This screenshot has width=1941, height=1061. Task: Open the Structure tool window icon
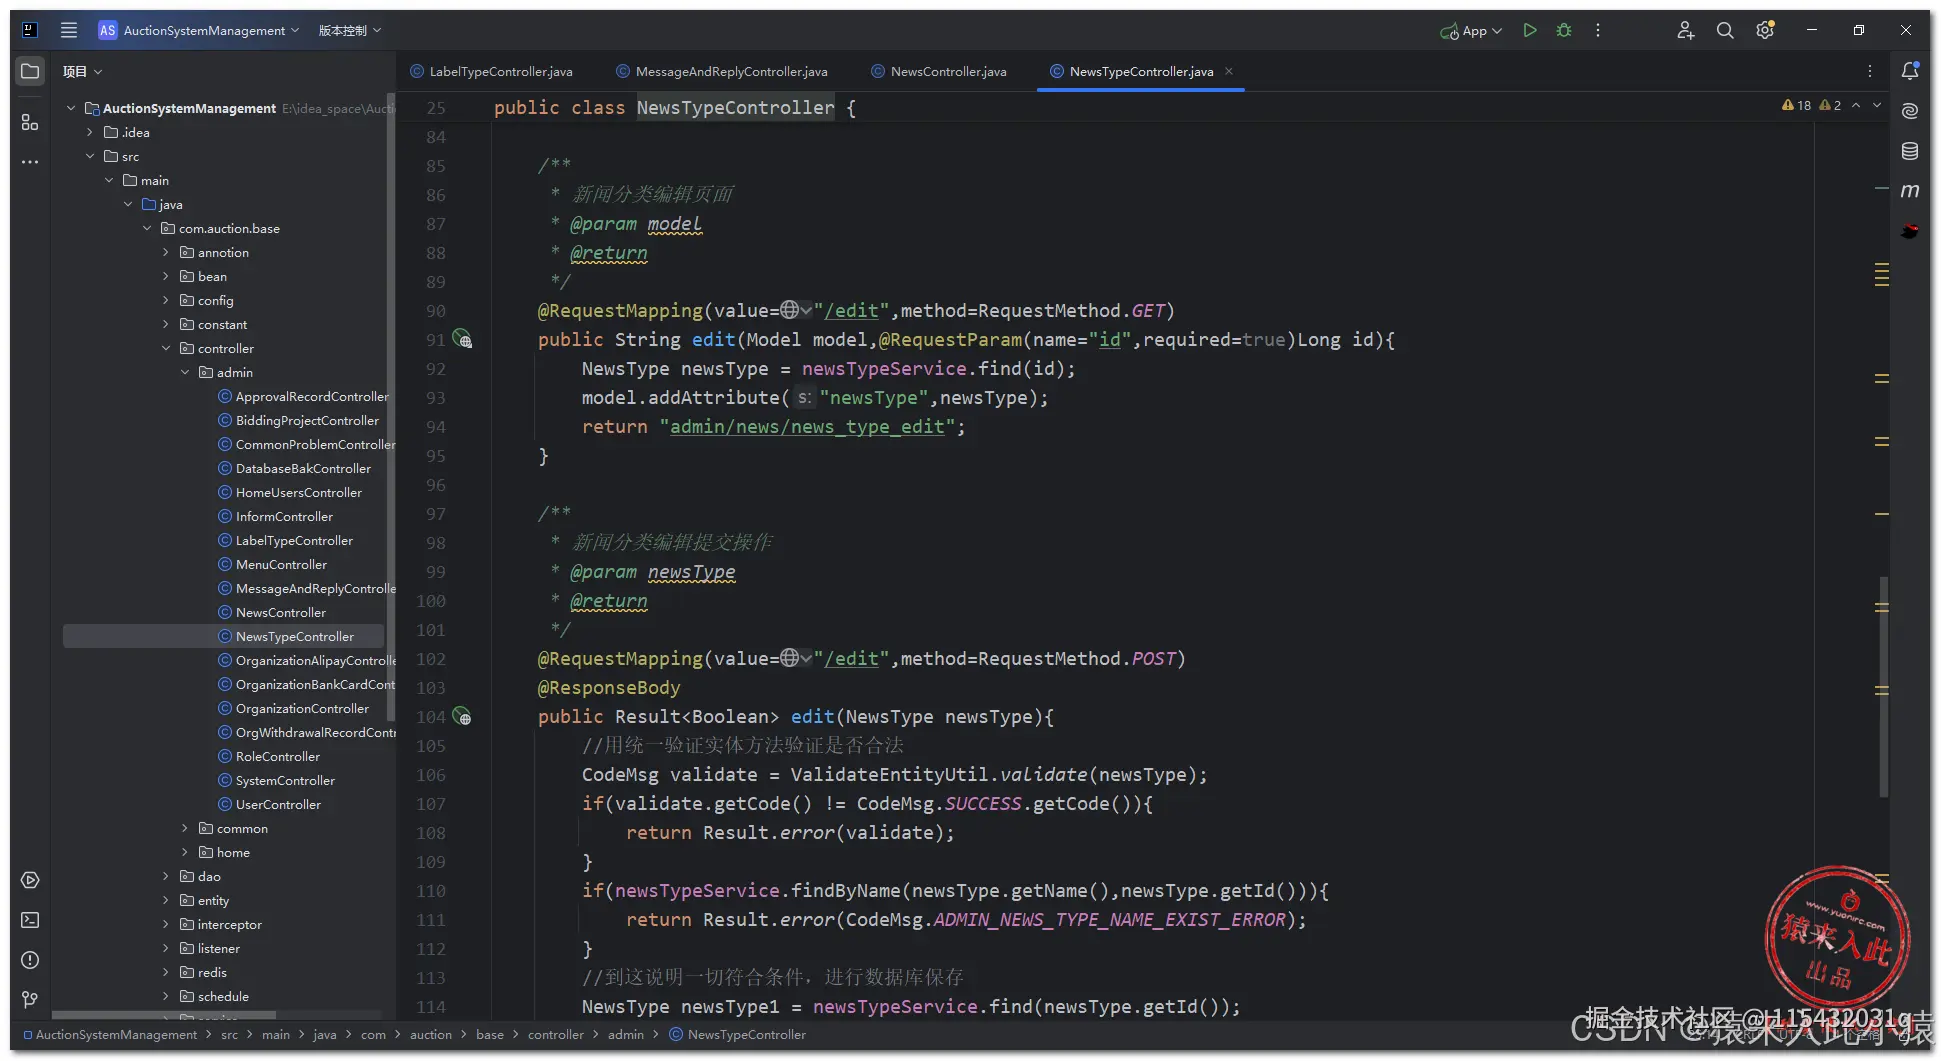pos(30,122)
